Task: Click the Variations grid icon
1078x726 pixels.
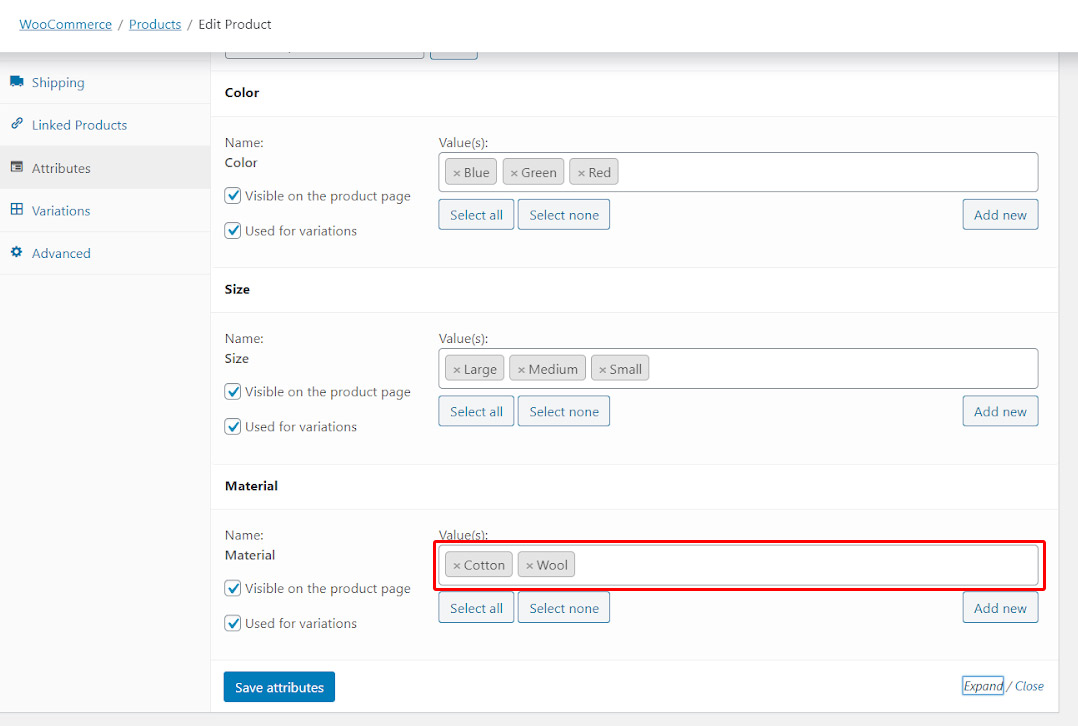Action: tap(16, 209)
